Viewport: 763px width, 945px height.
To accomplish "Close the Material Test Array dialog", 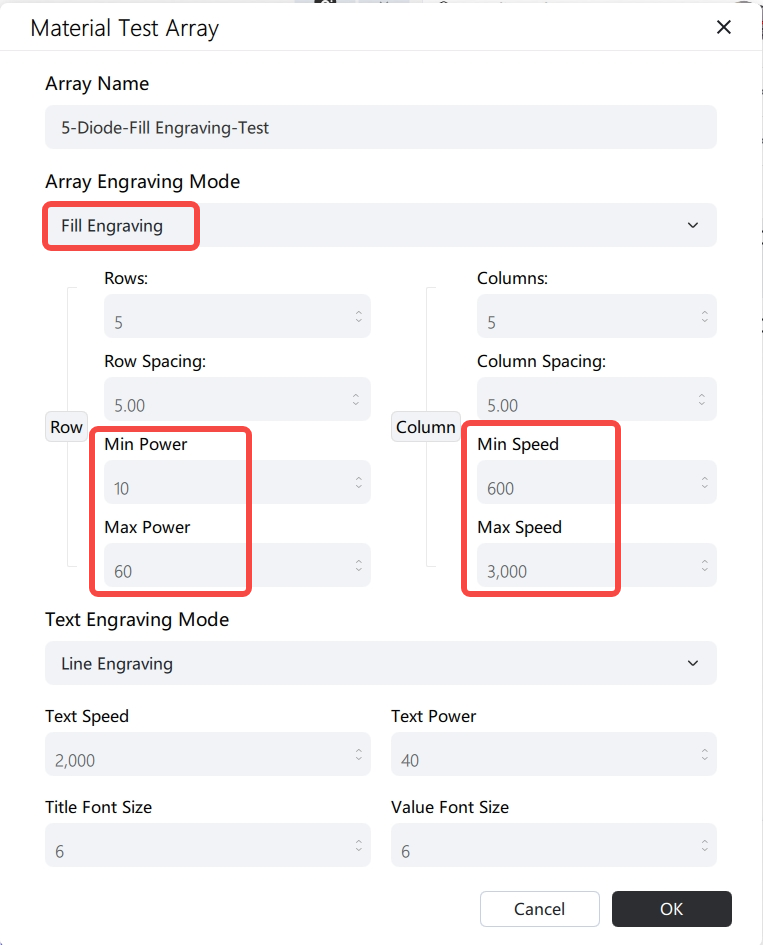I will [723, 27].
